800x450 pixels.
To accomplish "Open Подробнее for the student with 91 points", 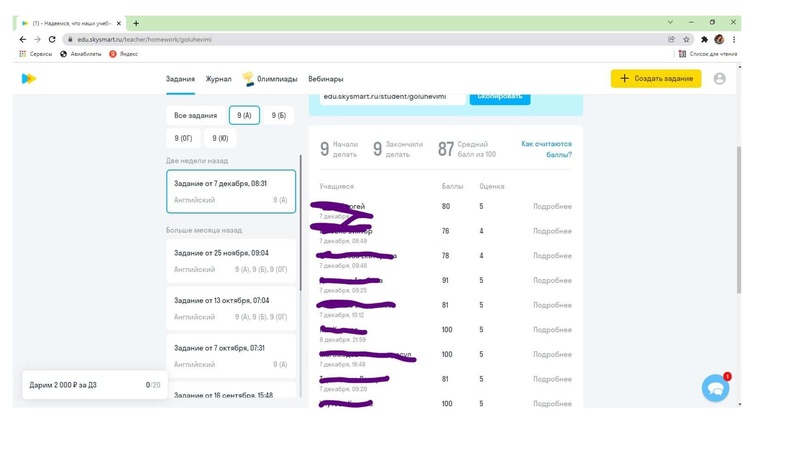I will tap(552, 281).
